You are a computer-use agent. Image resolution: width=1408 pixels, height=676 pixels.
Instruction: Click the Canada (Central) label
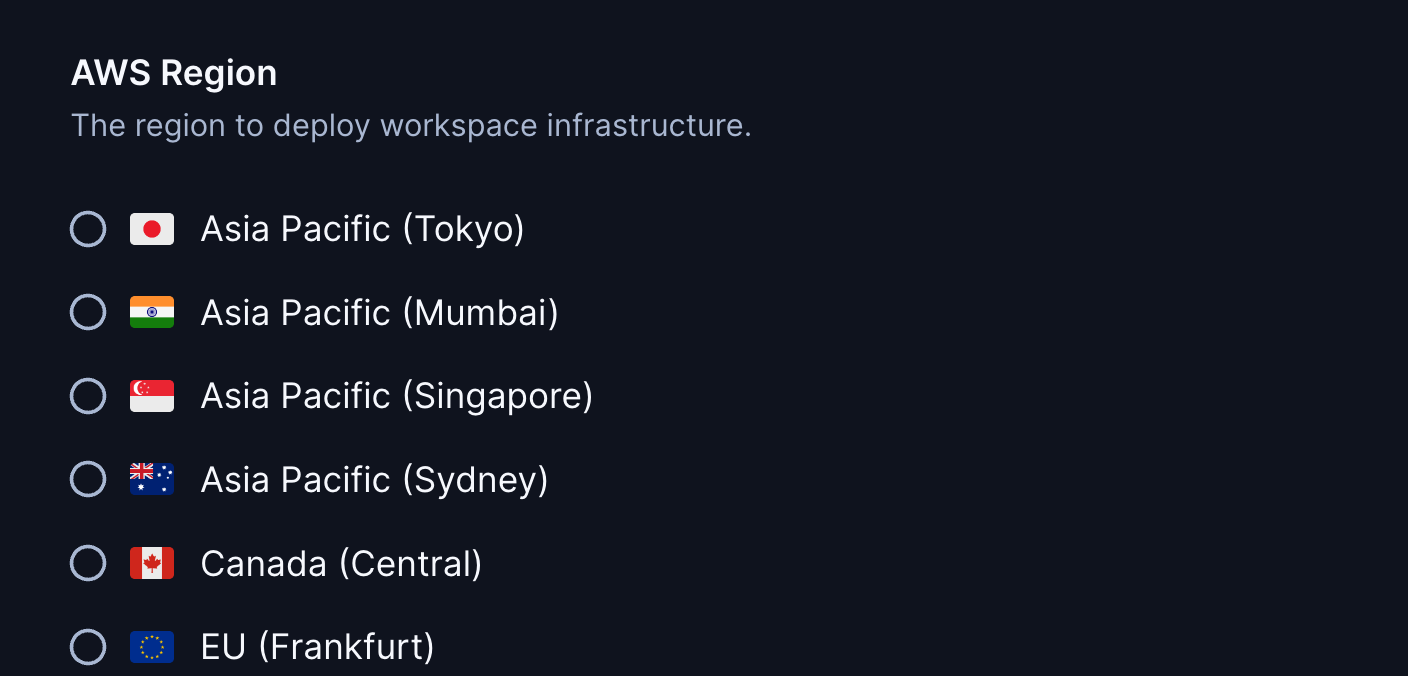341,563
